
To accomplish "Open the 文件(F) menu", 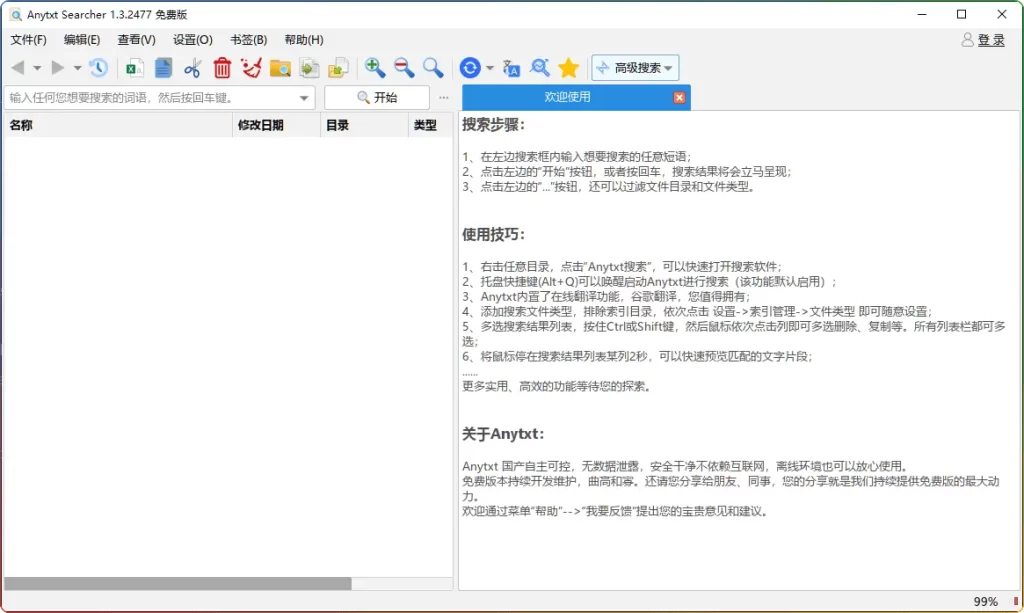I will pos(29,40).
